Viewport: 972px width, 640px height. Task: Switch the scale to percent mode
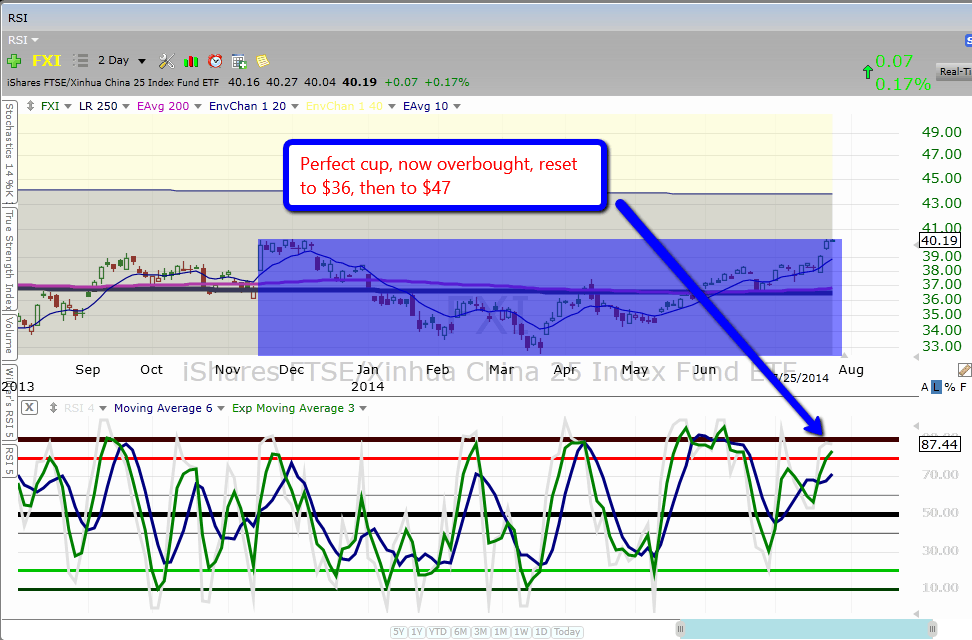click(x=949, y=387)
